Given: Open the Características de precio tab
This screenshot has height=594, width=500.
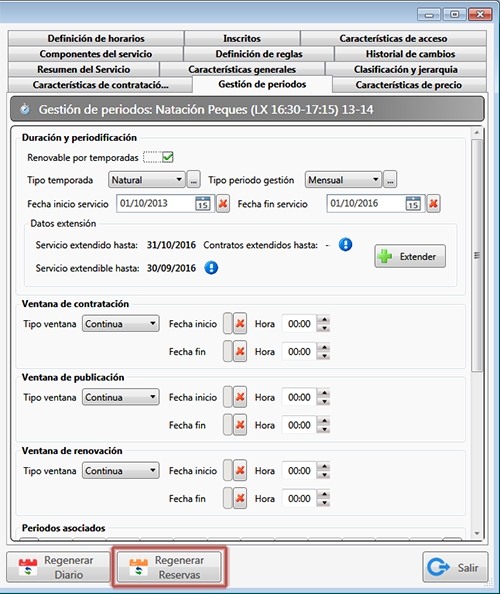Looking at the screenshot, I should pyautogui.click(x=409, y=85).
